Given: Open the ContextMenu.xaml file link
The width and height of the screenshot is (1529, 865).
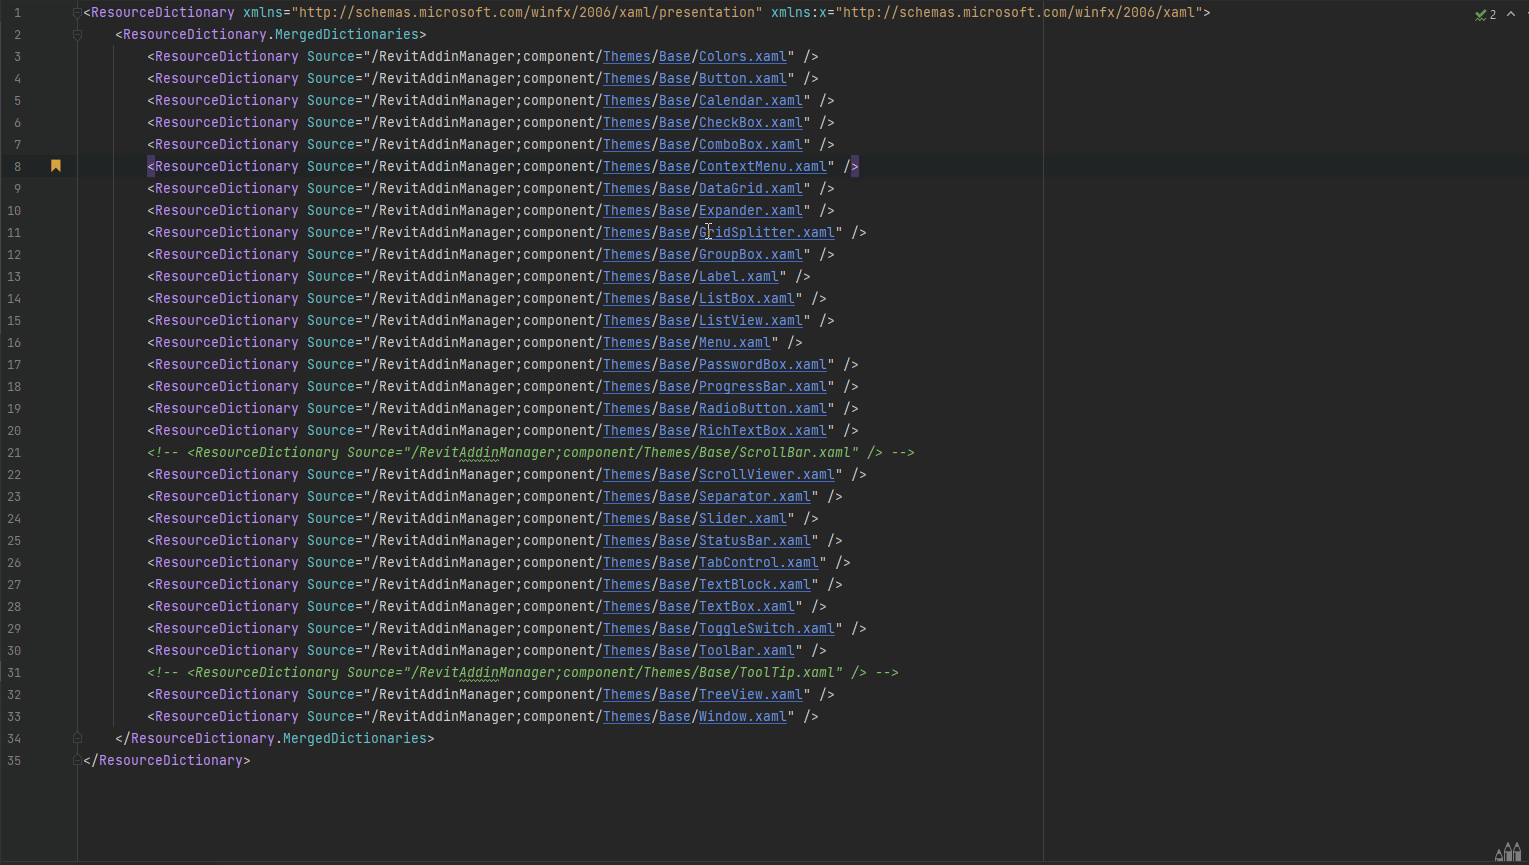Looking at the screenshot, I should tap(762, 167).
